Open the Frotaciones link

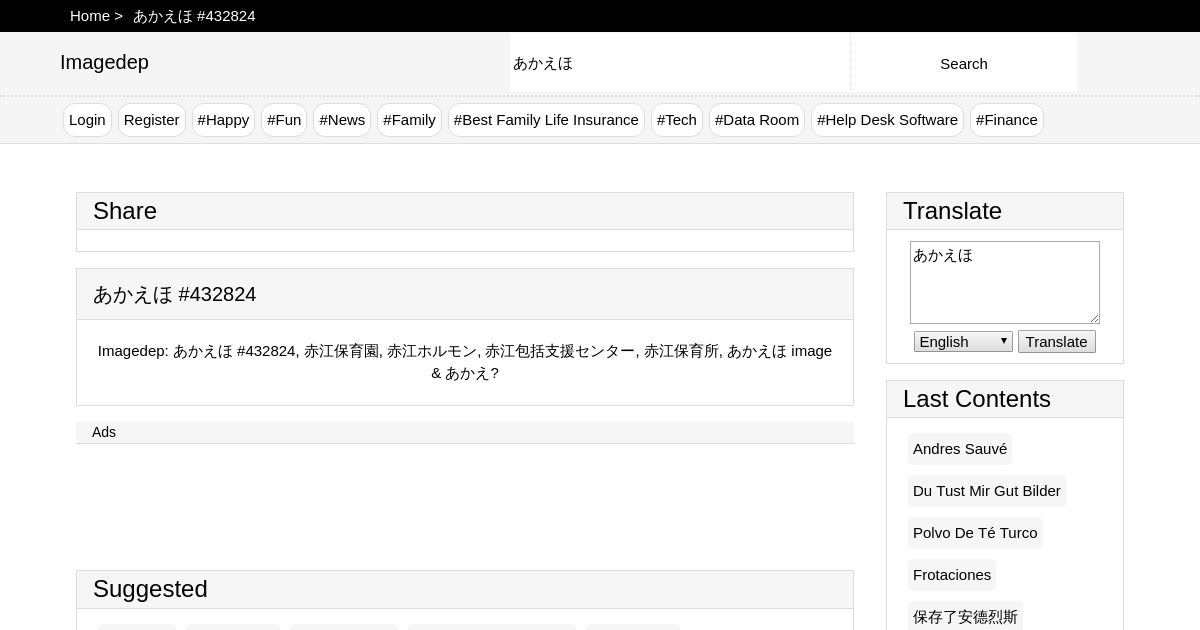[952, 575]
